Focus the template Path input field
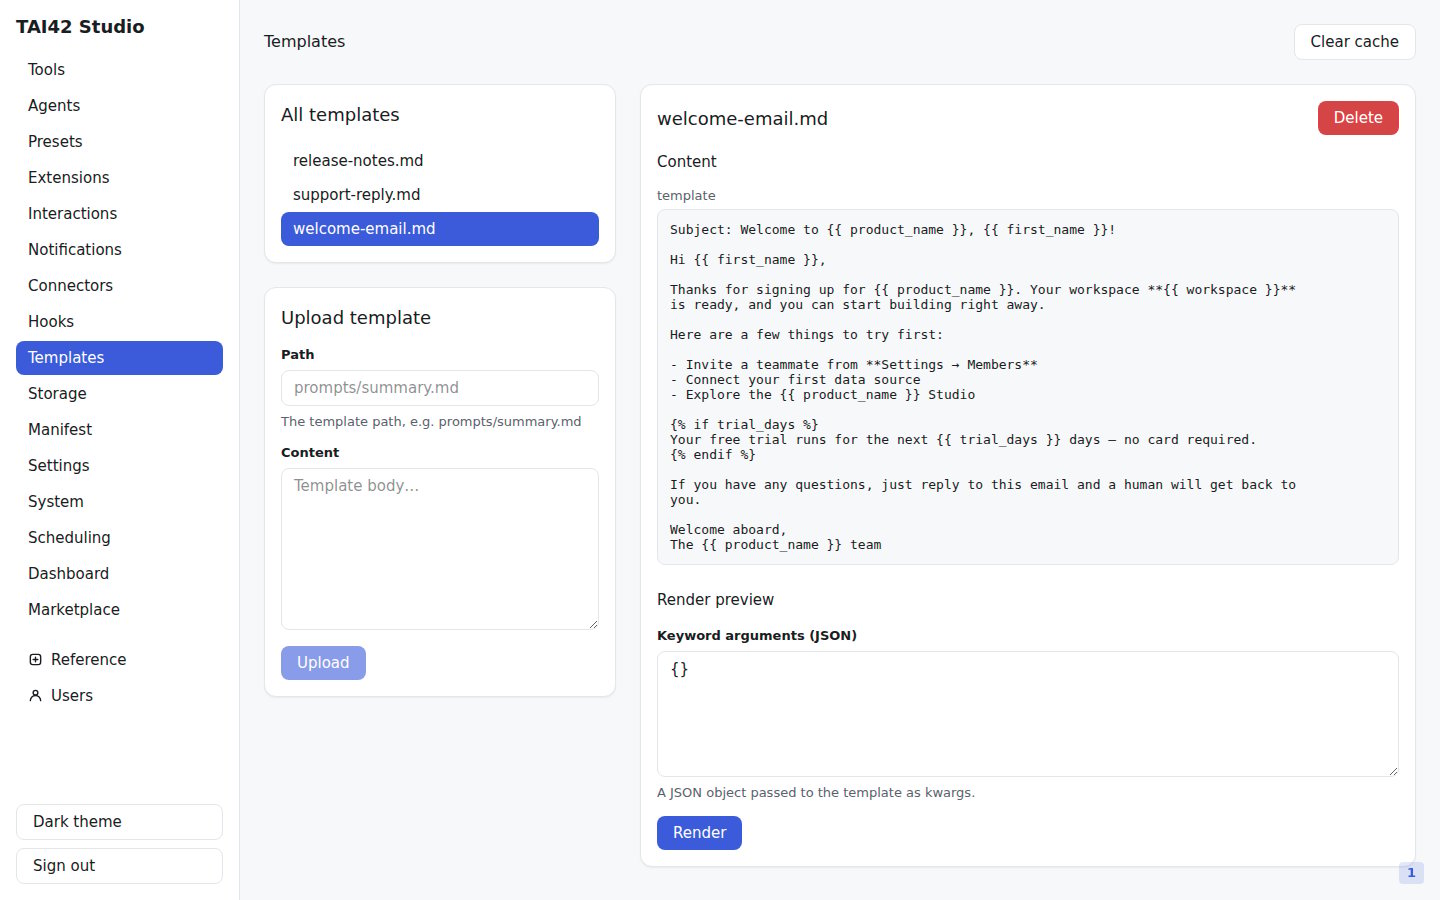Image resolution: width=1440 pixels, height=900 pixels. pyautogui.click(x=440, y=388)
